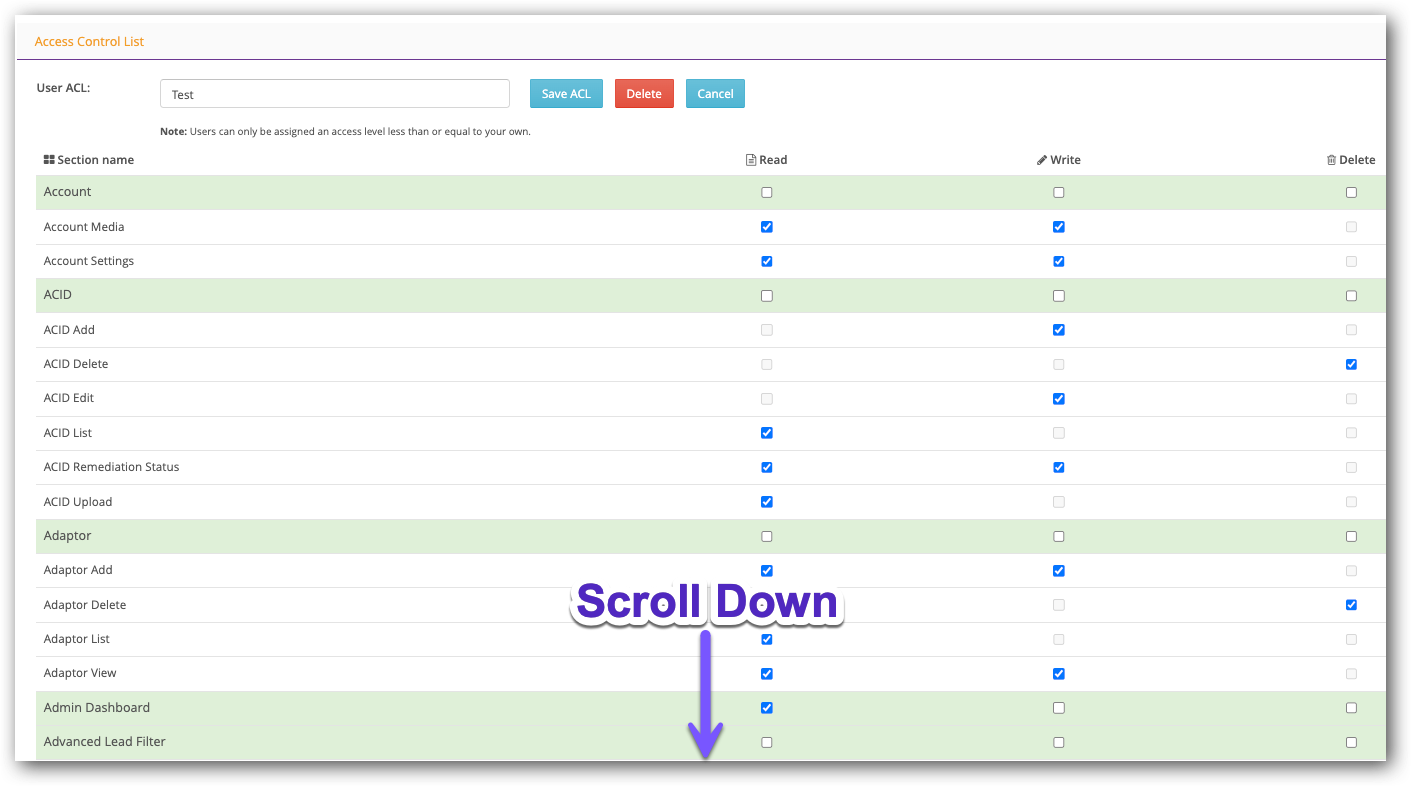Uncheck Read permission for Adaptor List
The height and width of the screenshot is (786, 1411).
tap(766, 639)
